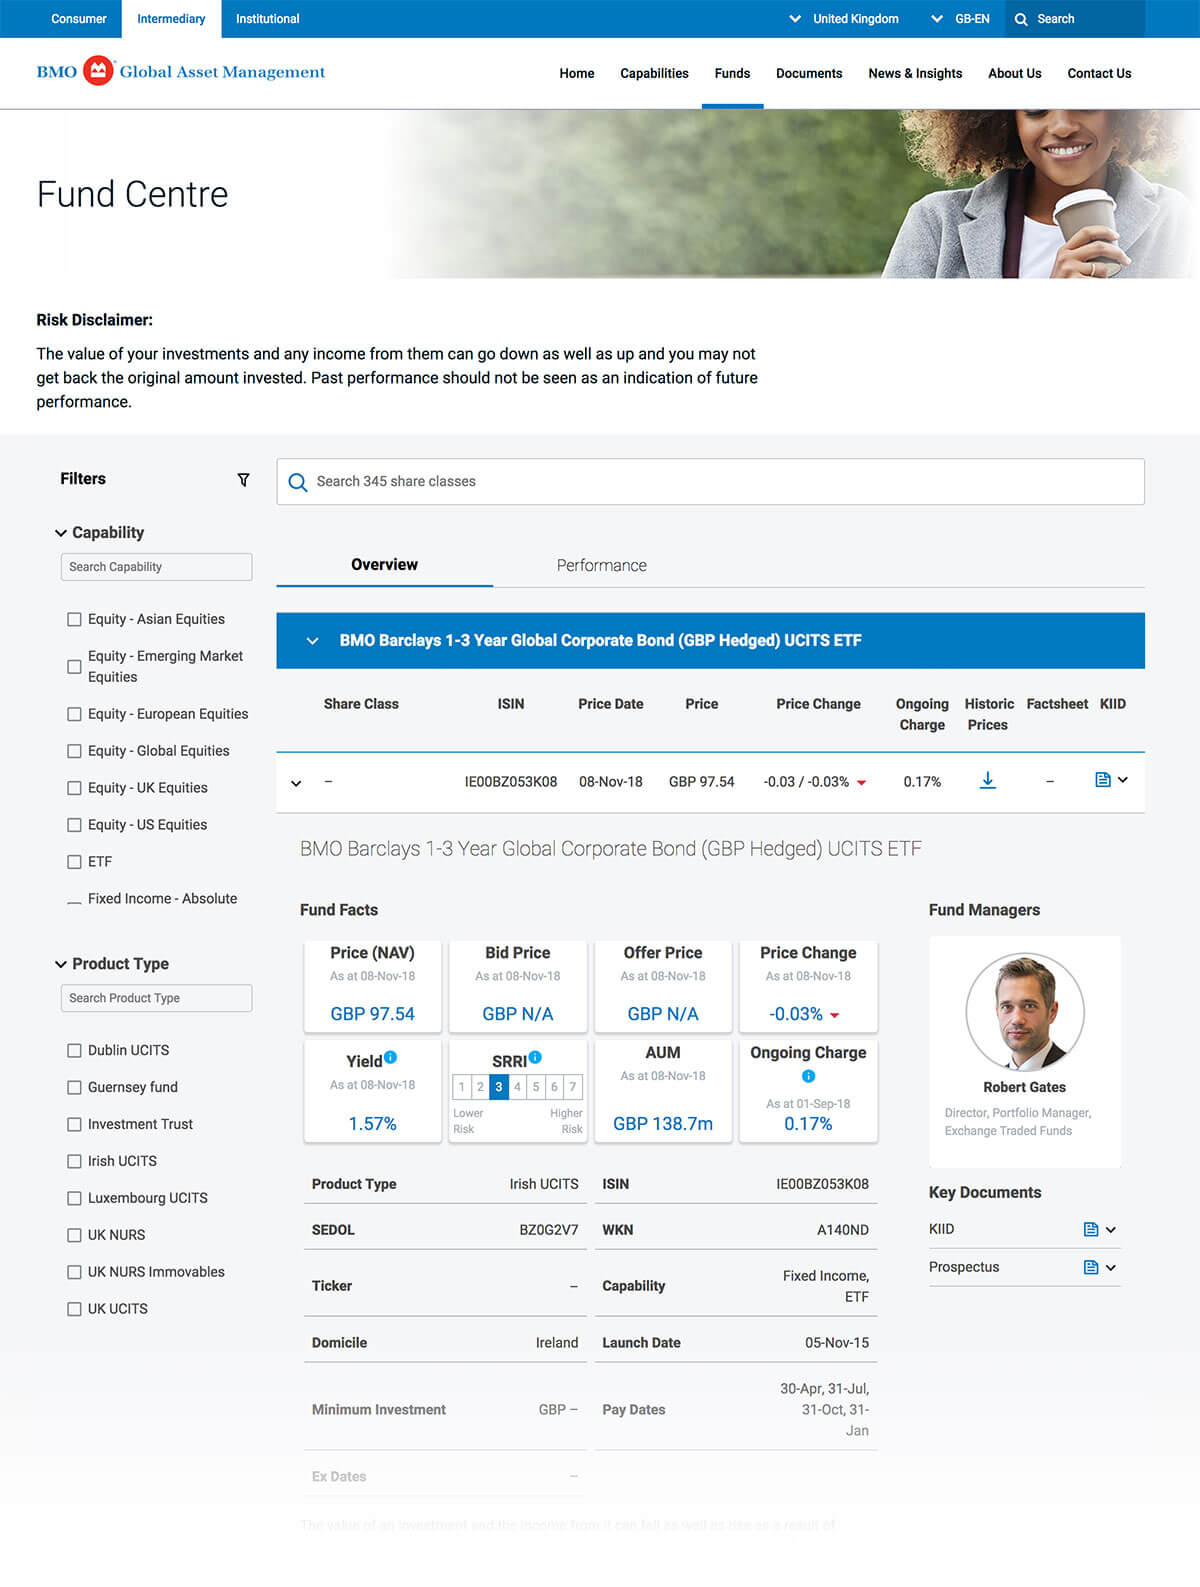Open the About Us link
The width and height of the screenshot is (1200, 1587).
click(1015, 73)
